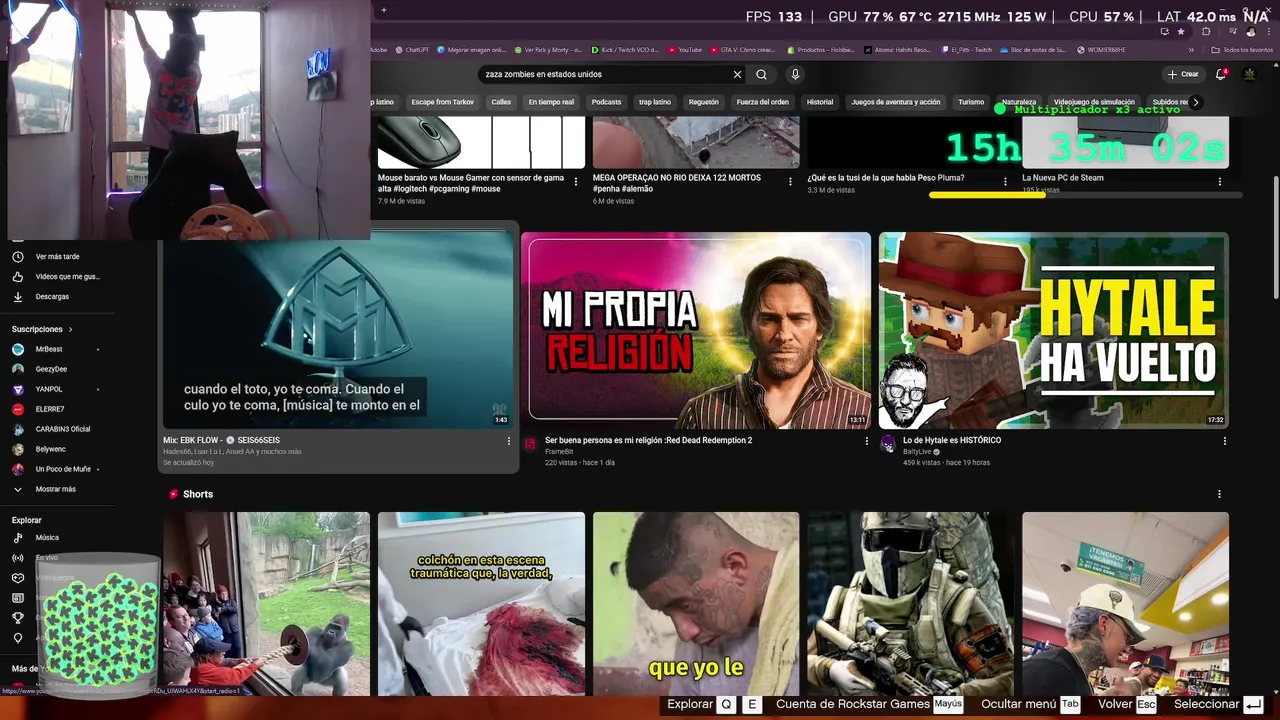Open ChatGPT bookmark
Viewport: 1280px width, 720px height.
click(x=412, y=49)
